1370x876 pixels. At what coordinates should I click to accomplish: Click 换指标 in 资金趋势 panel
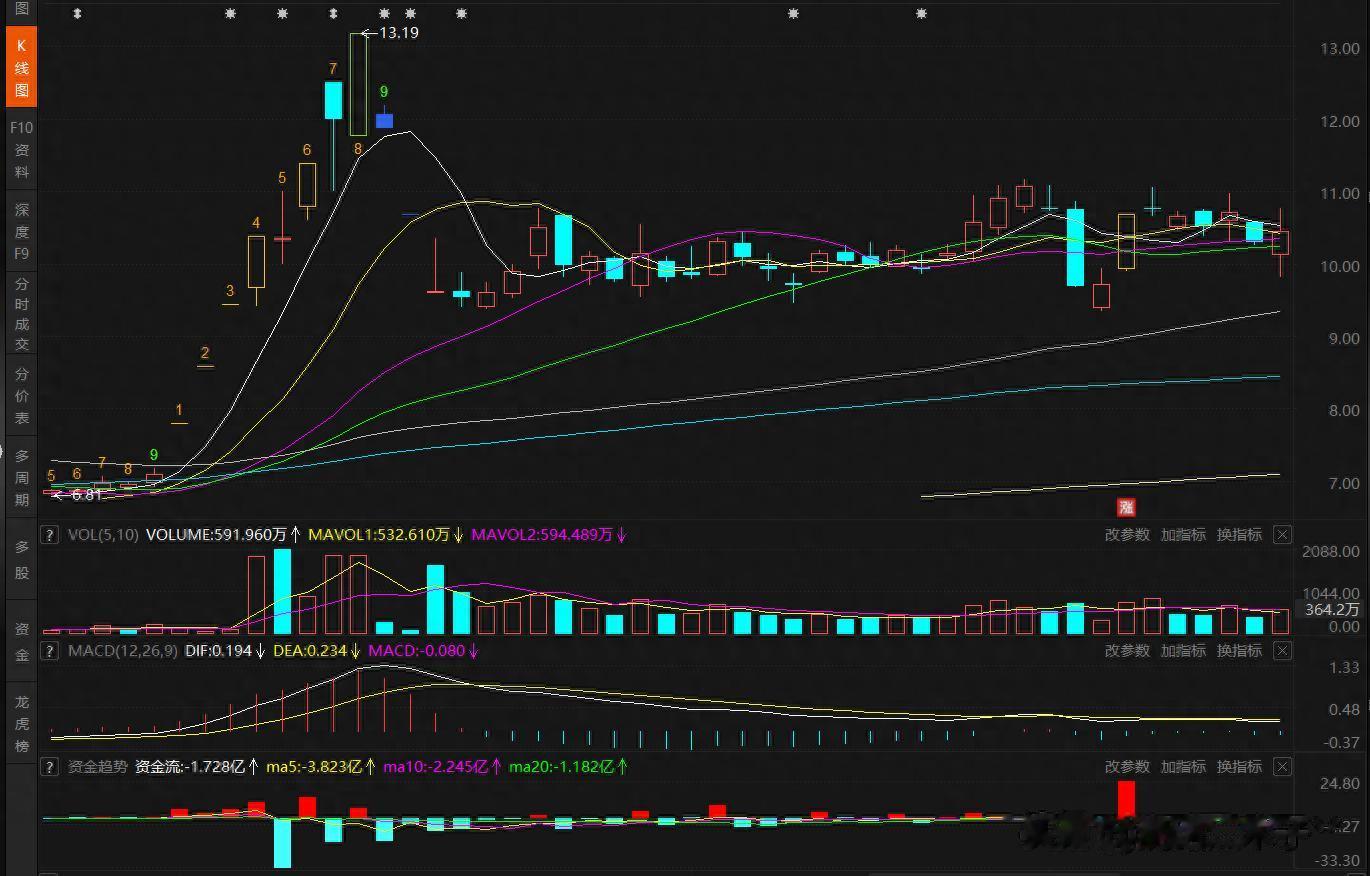pyautogui.click(x=1239, y=767)
